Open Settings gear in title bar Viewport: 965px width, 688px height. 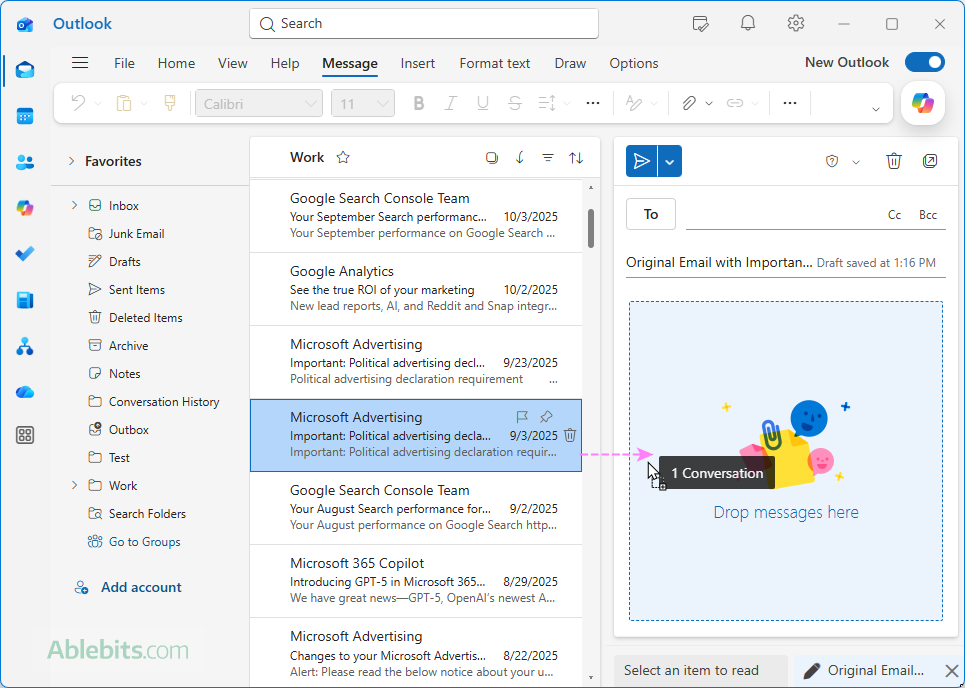[796, 24]
